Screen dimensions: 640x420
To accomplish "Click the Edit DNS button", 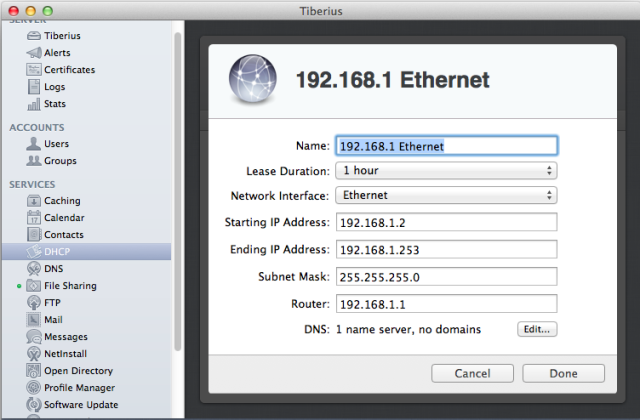I will pyautogui.click(x=537, y=329).
